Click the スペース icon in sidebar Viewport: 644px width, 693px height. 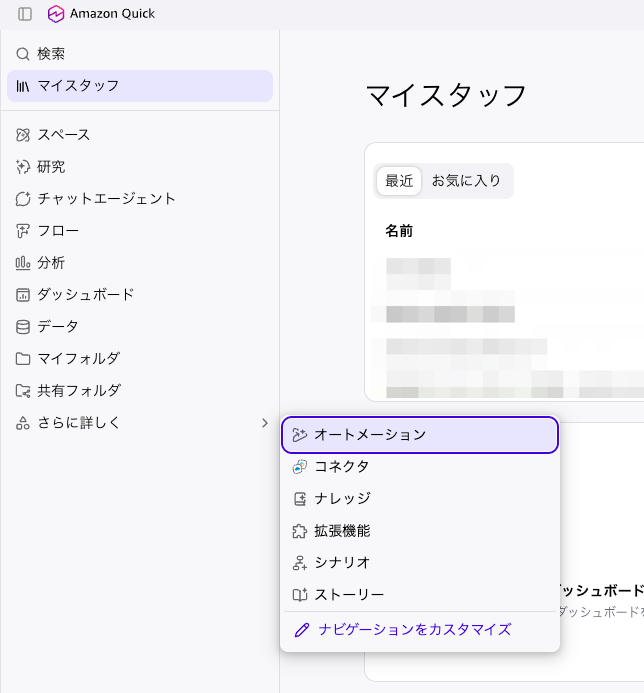click(23, 135)
